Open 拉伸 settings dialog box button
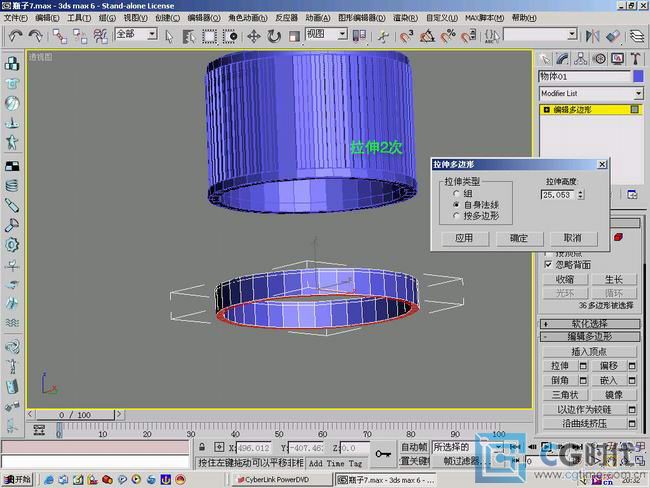This screenshot has width=650, height=488. (x=583, y=366)
